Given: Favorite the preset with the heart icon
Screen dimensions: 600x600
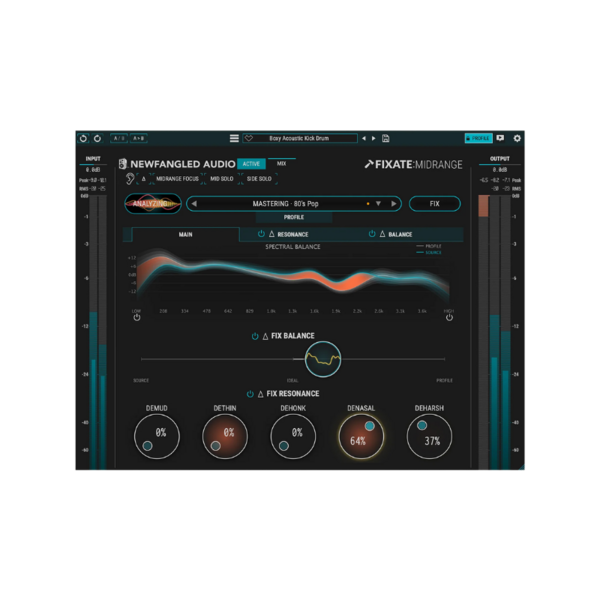Looking at the screenshot, I should click(x=249, y=138).
